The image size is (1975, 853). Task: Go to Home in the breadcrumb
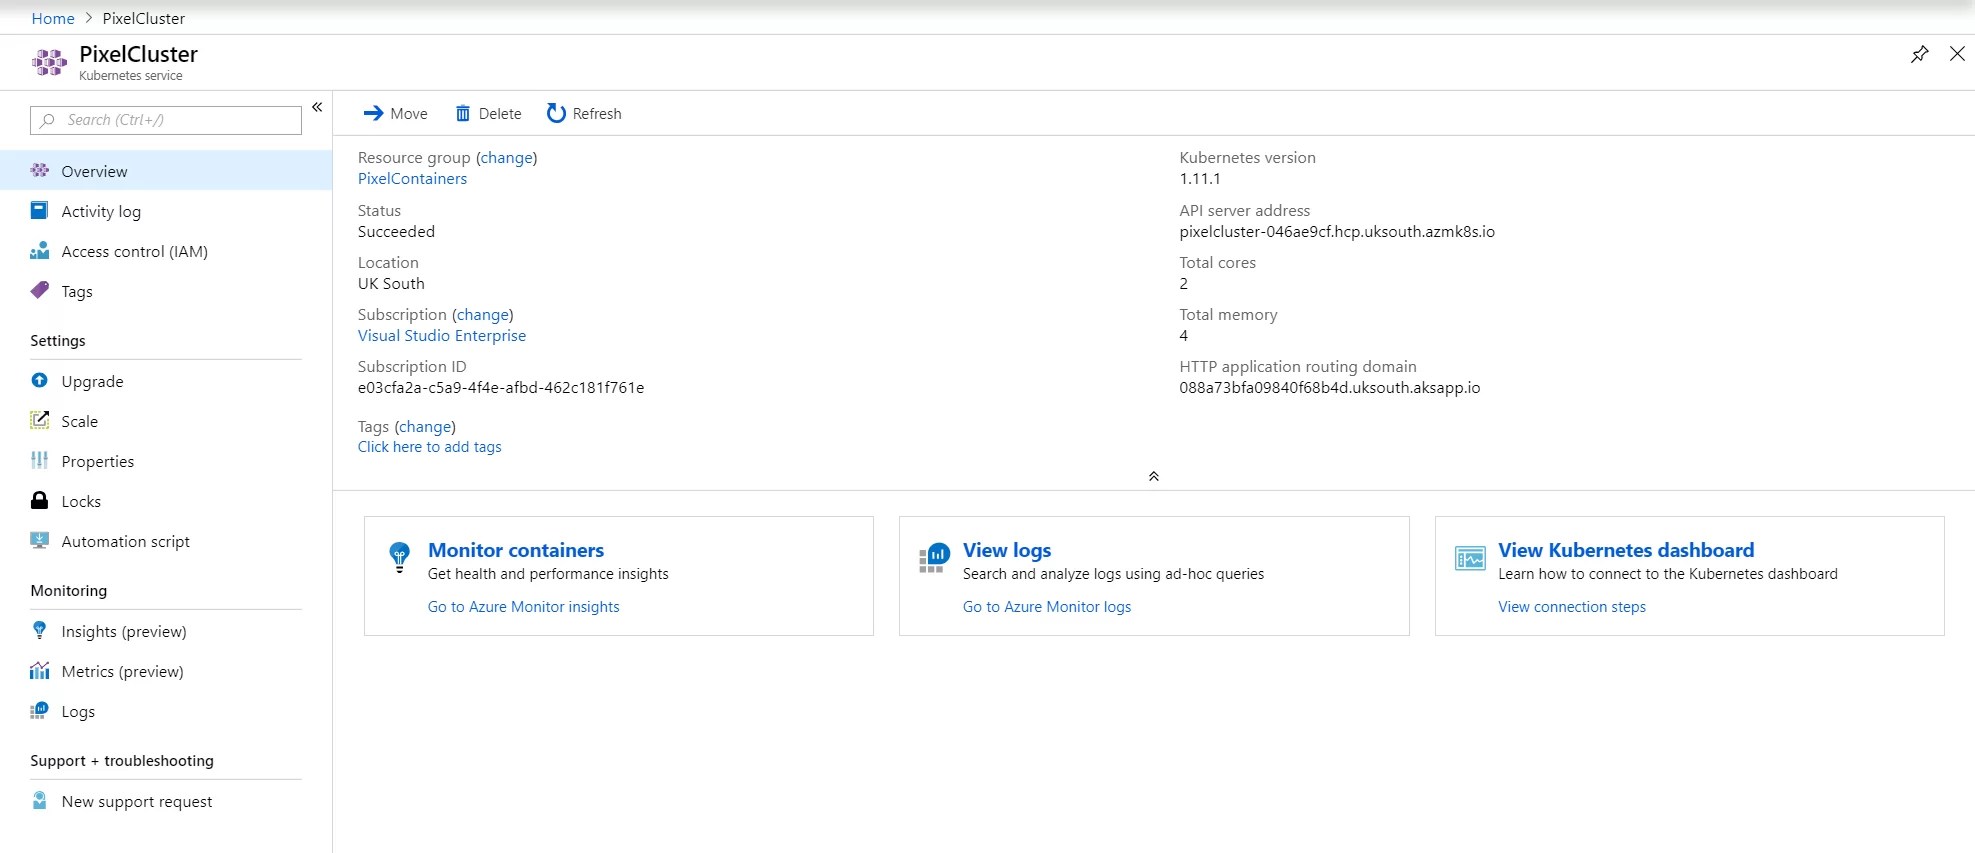pyautogui.click(x=53, y=18)
